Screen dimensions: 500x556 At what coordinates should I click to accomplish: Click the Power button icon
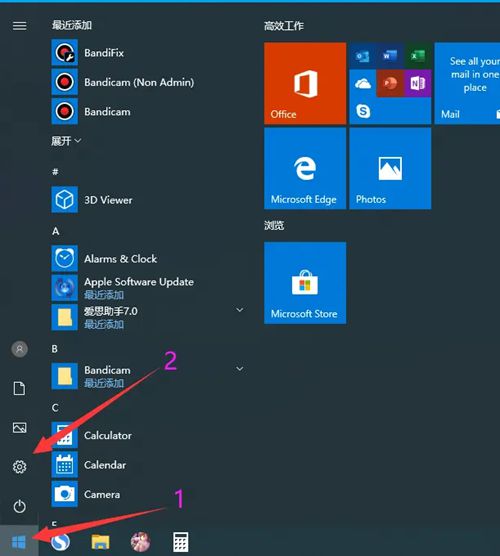point(20,506)
